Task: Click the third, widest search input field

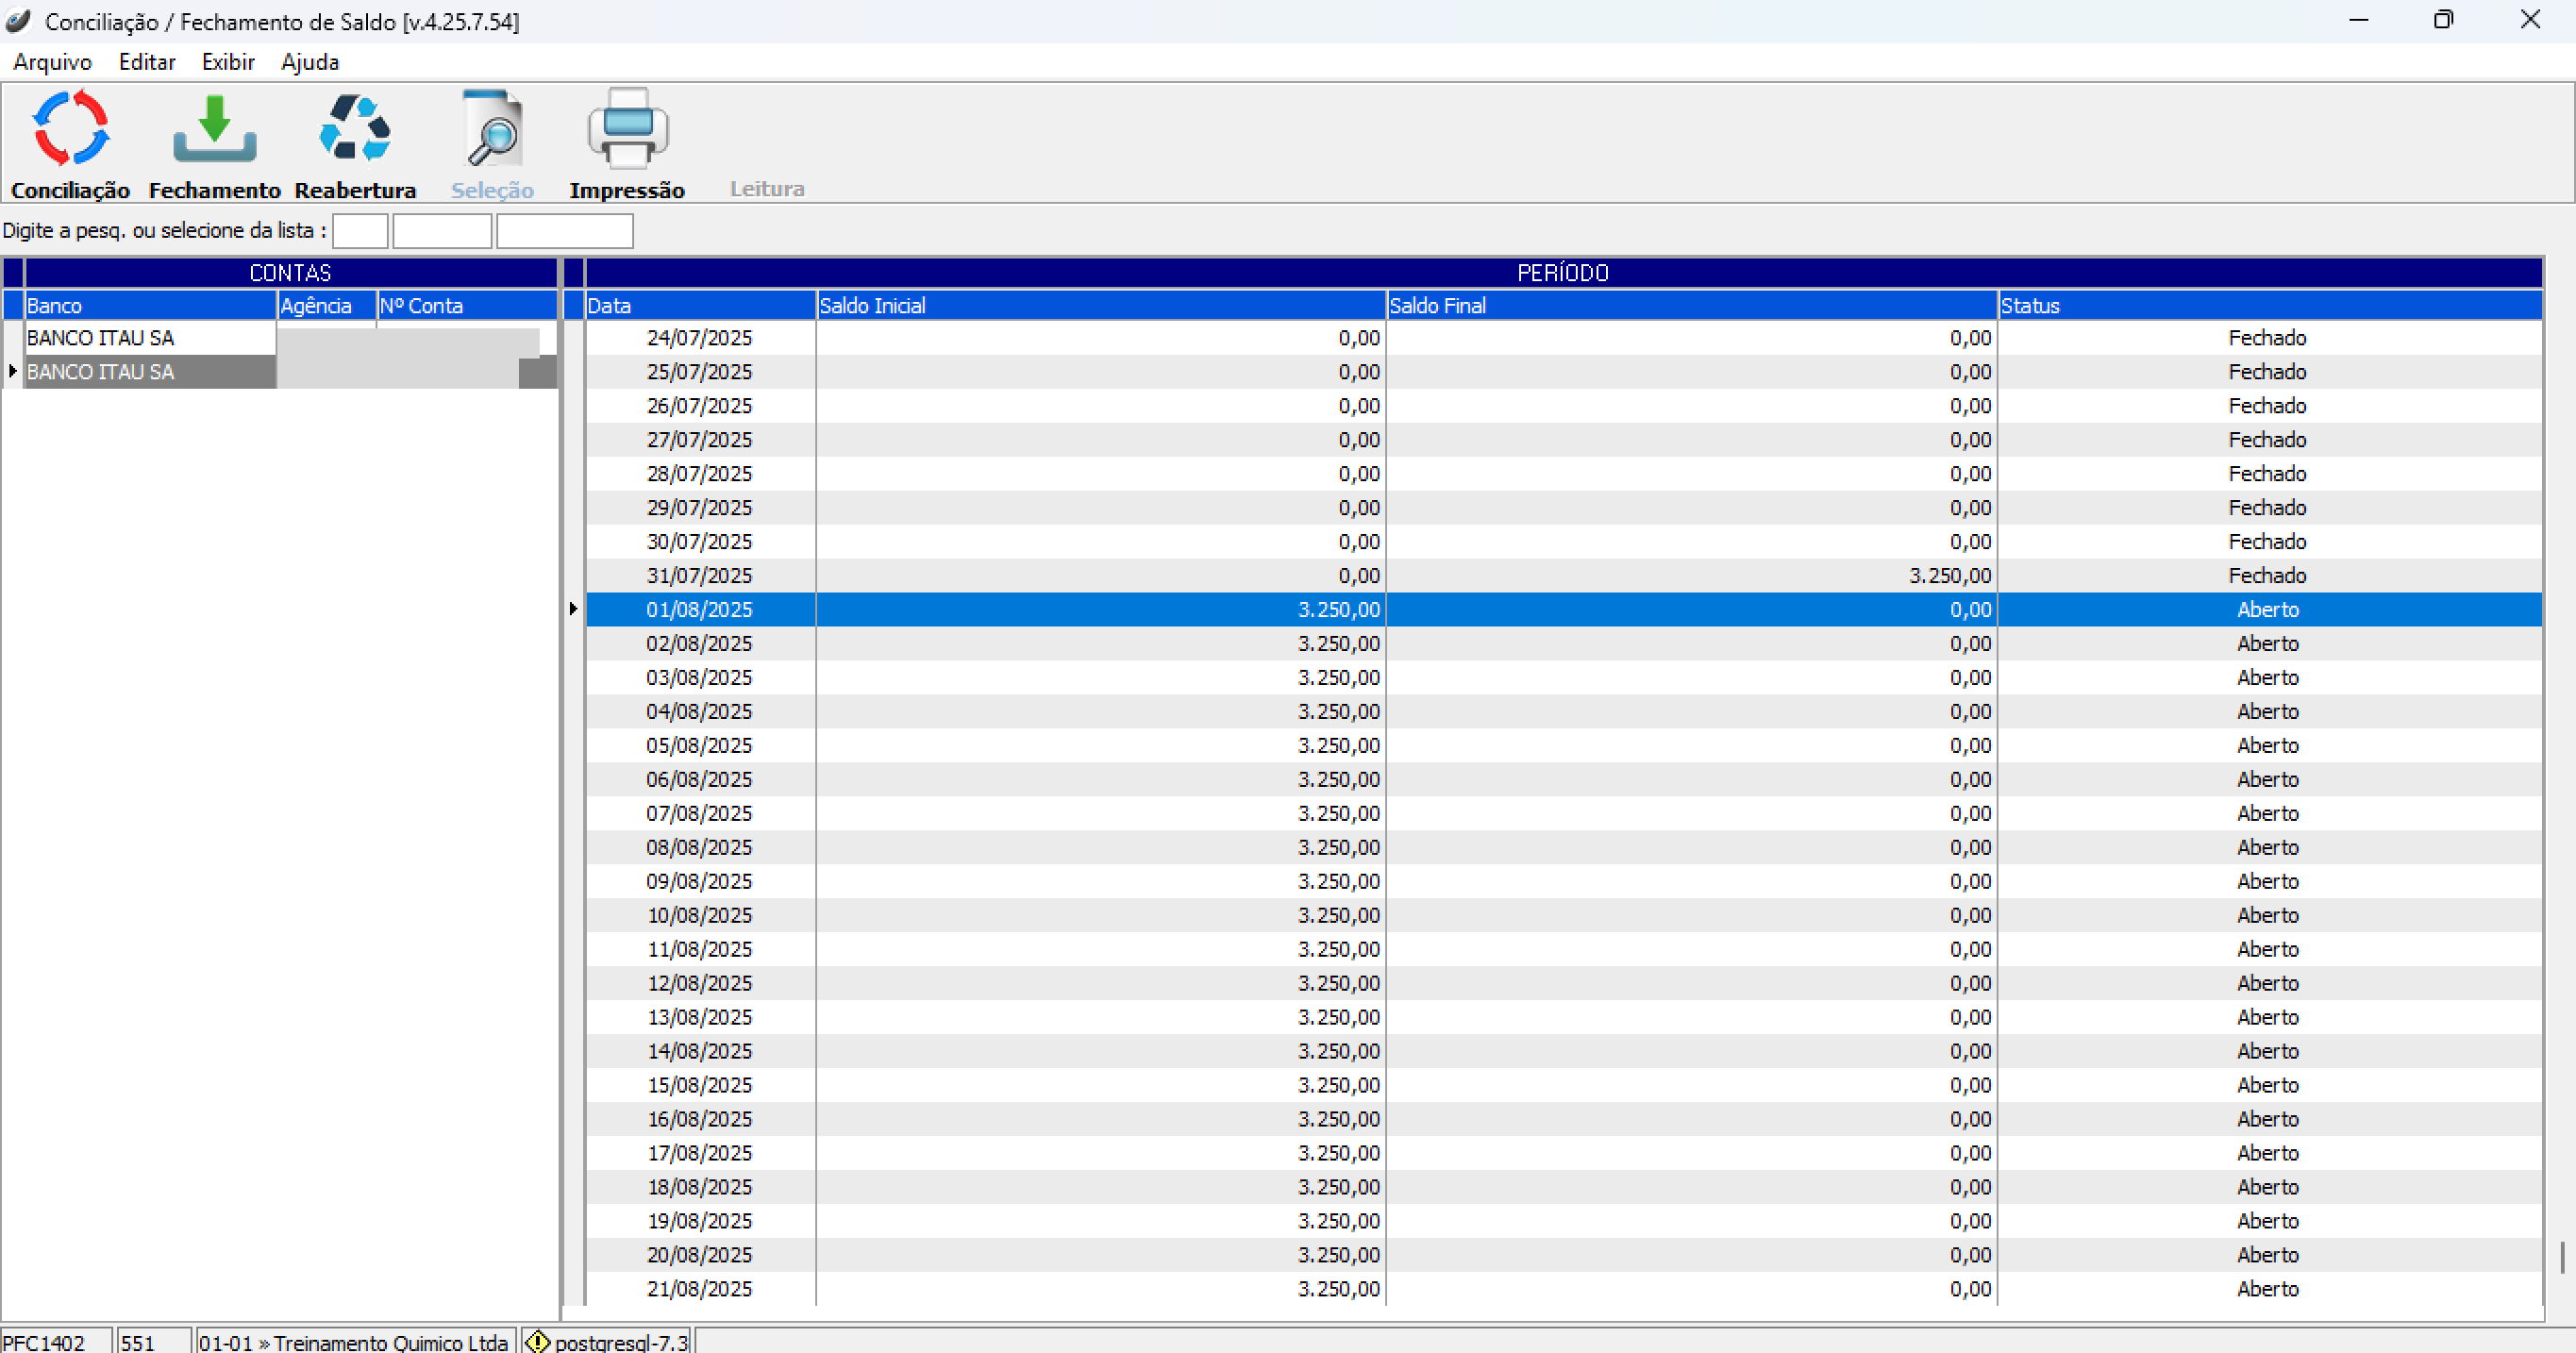Action: point(564,231)
